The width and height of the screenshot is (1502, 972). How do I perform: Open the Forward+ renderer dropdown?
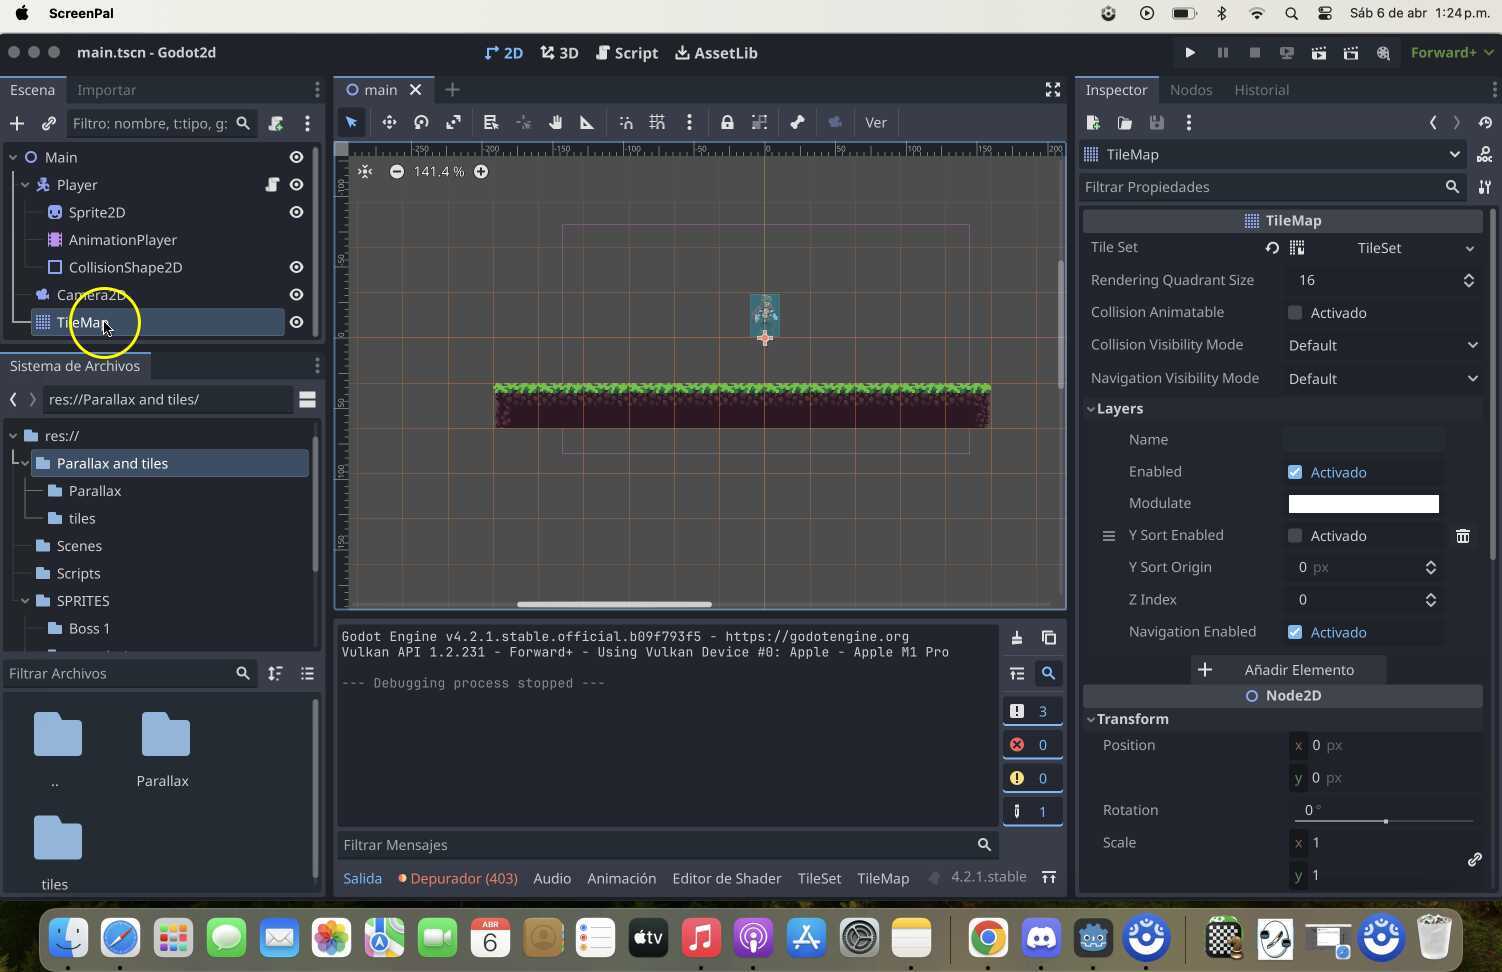tap(1452, 53)
